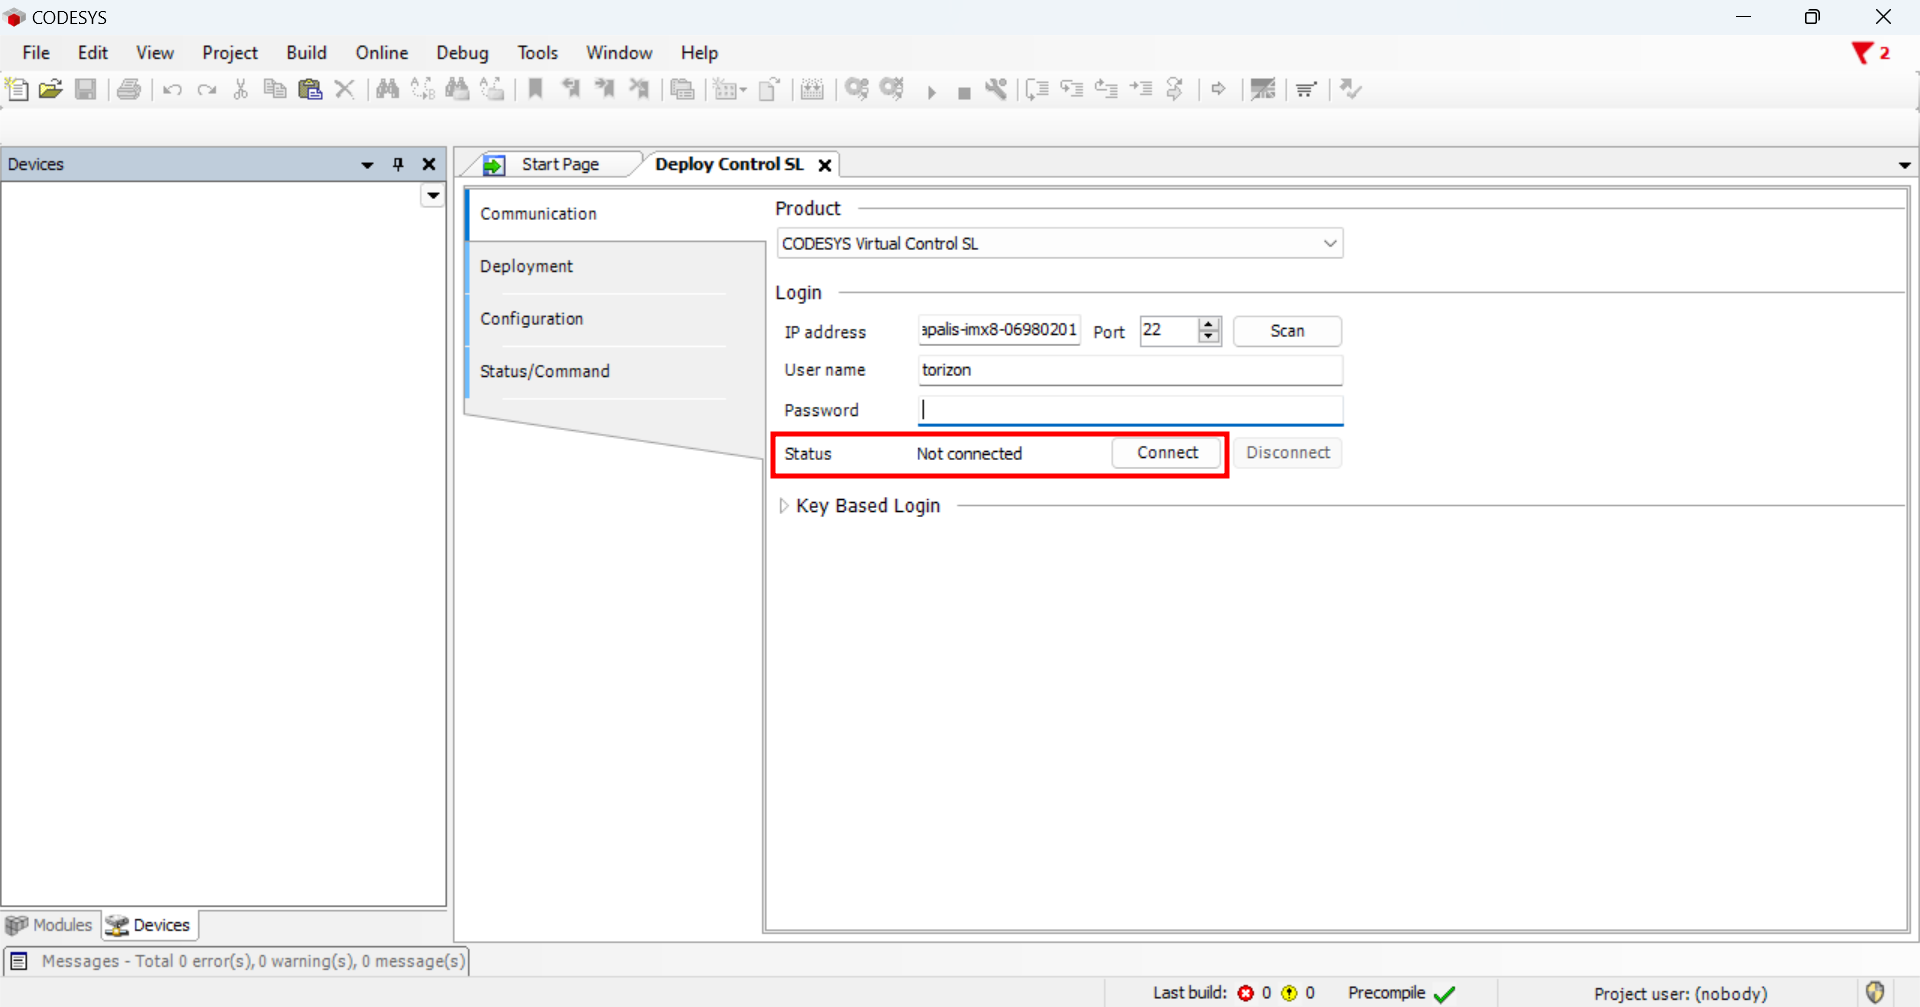Open the Tools menu

point(538,53)
